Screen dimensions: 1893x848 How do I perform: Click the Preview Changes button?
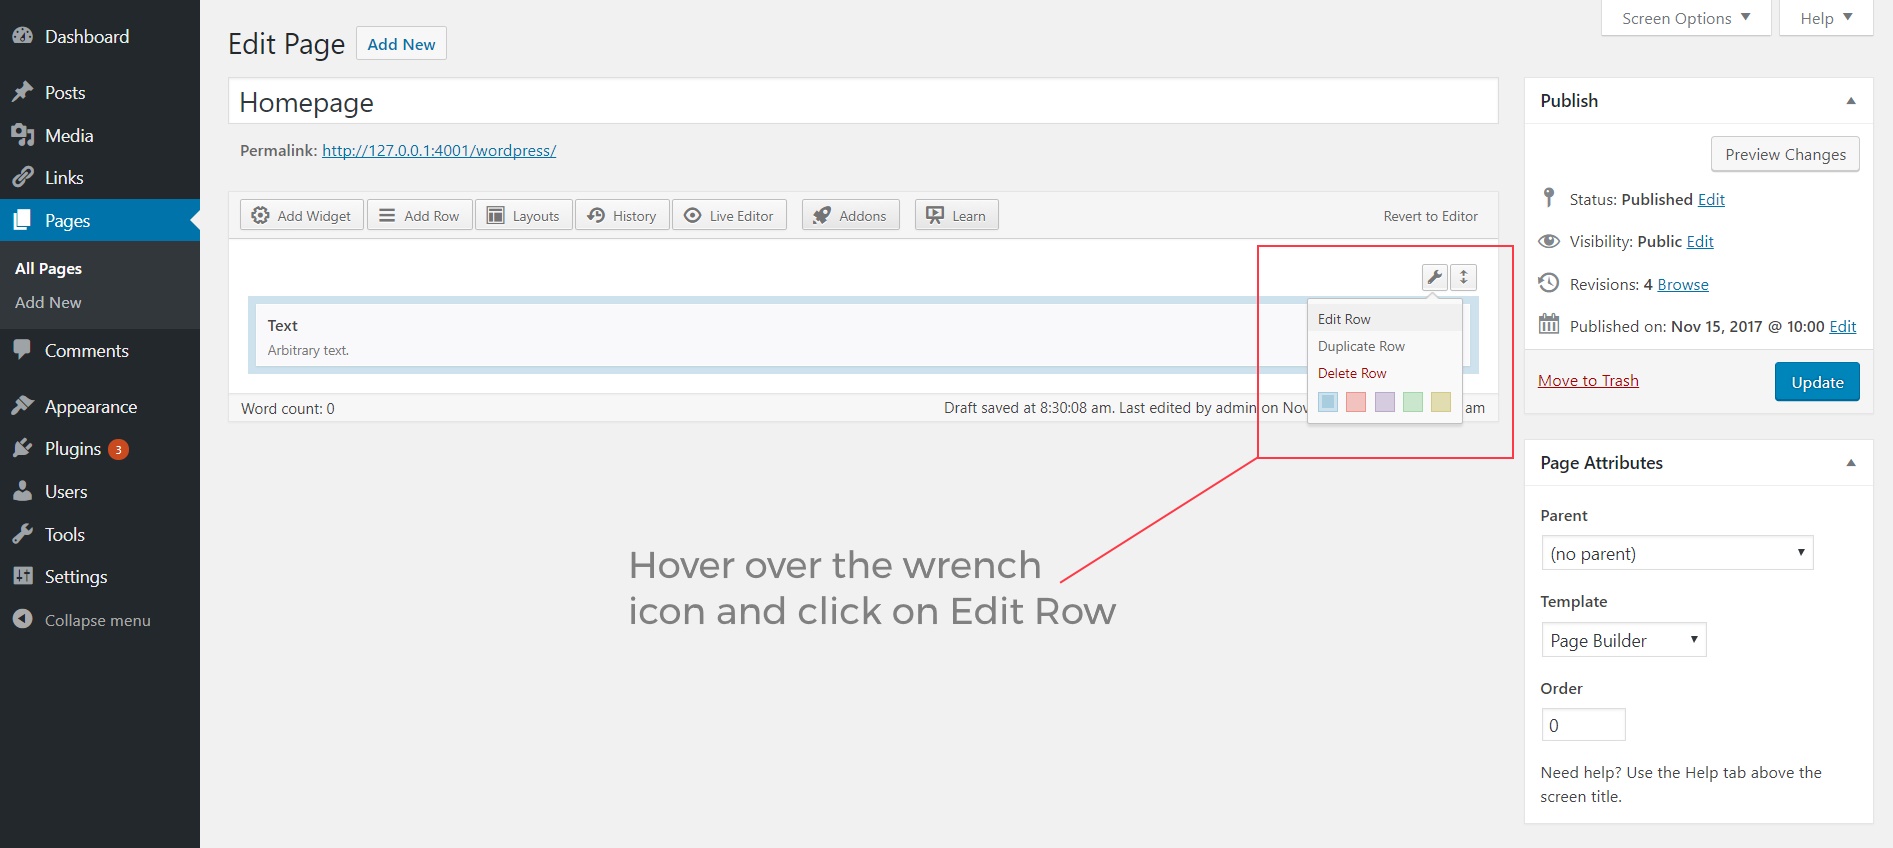pos(1785,154)
